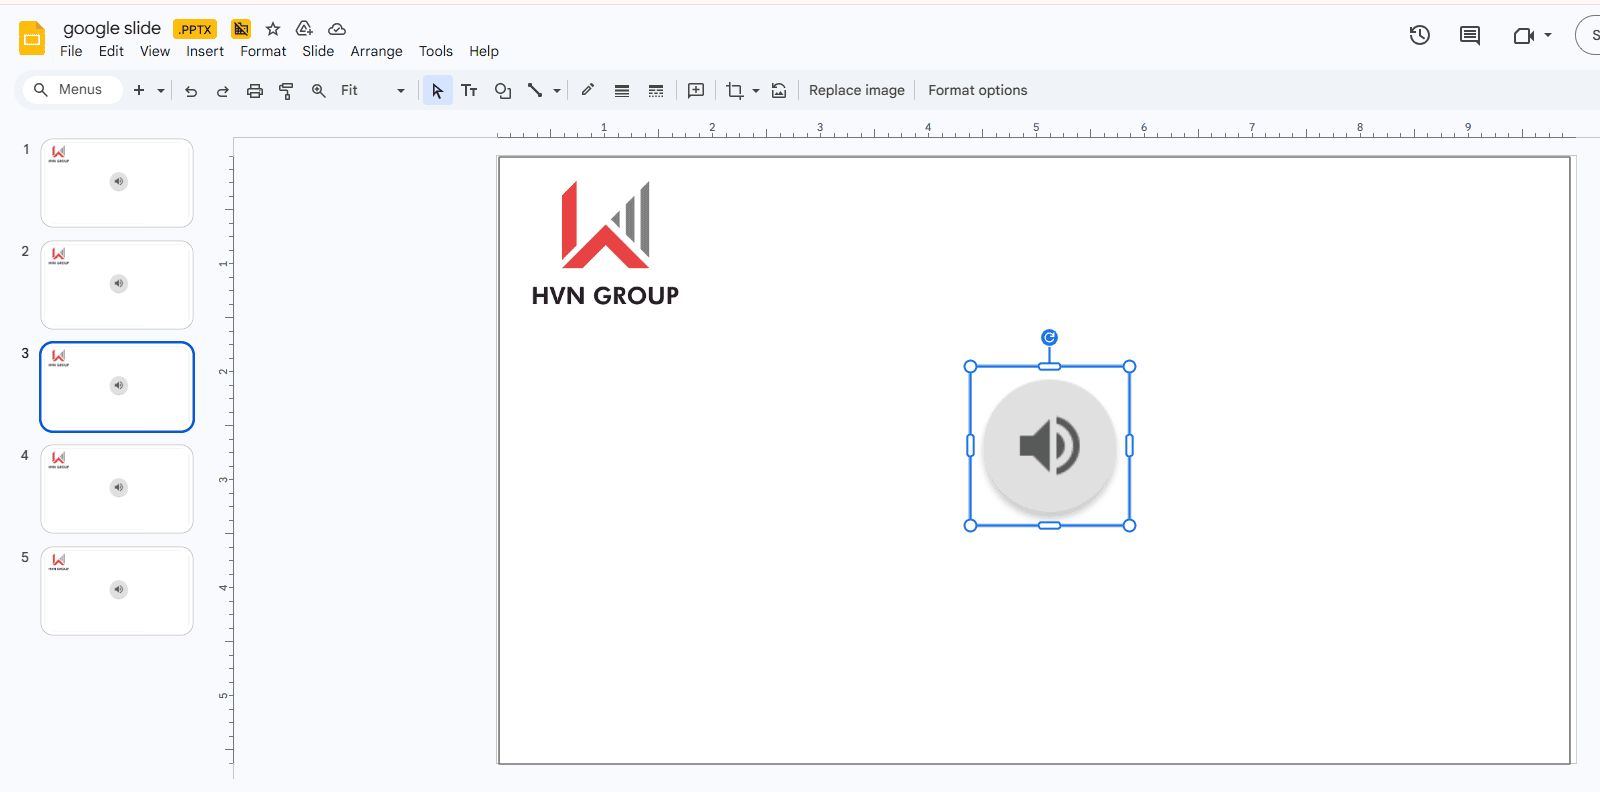Viewport: 1600px width, 792px height.
Task: Add a comment using toolbar icon
Action: [696, 91]
